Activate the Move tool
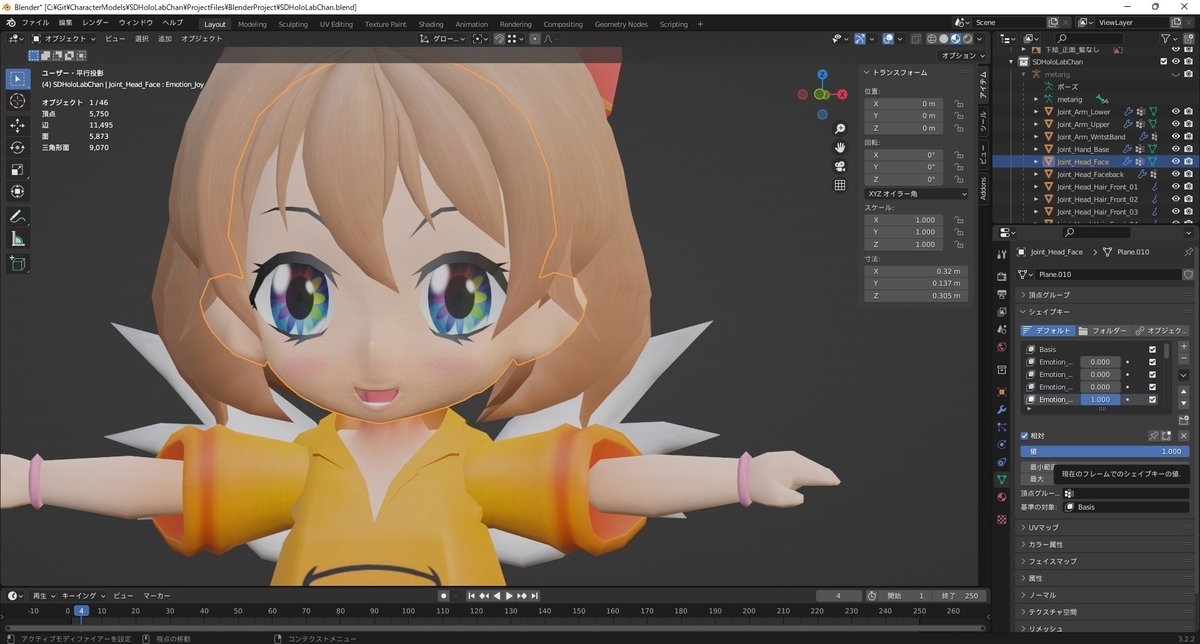The height and width of the screenshot is (644, 1200). point(18,125)
